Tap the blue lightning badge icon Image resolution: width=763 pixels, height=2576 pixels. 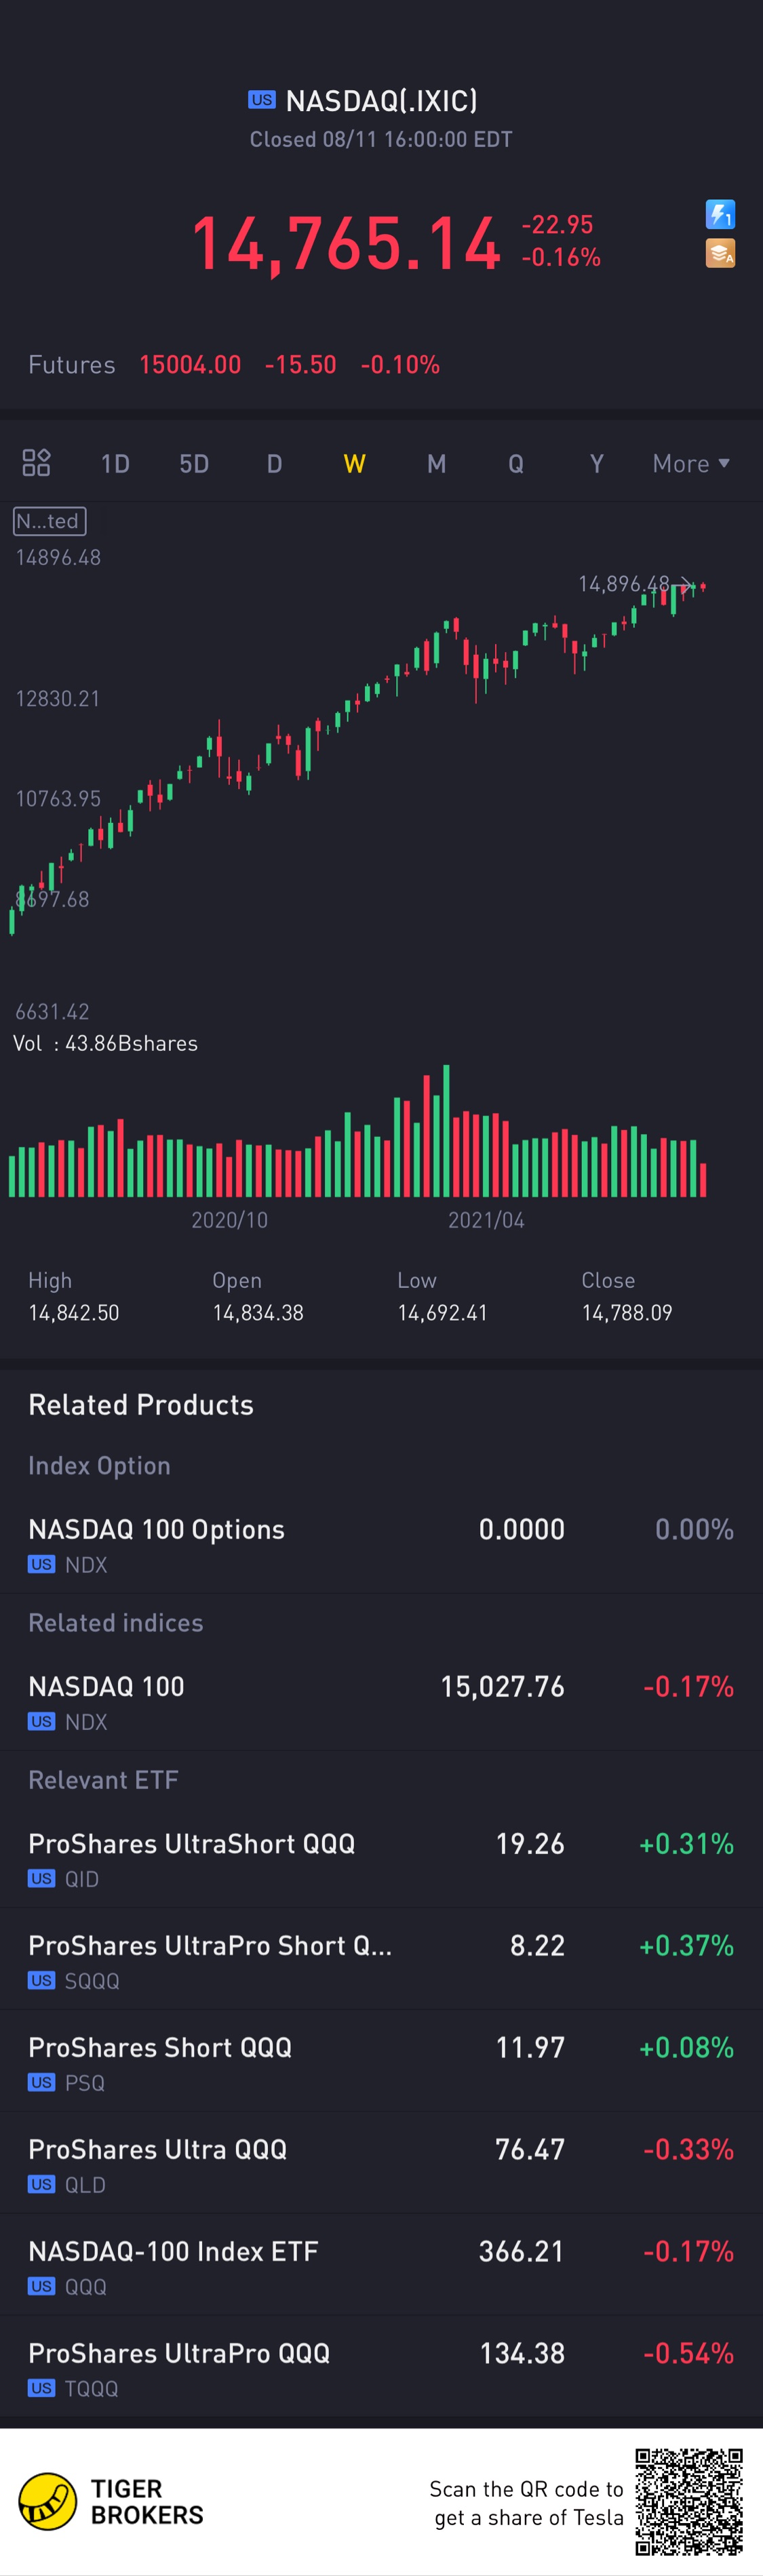pos(720,214)
